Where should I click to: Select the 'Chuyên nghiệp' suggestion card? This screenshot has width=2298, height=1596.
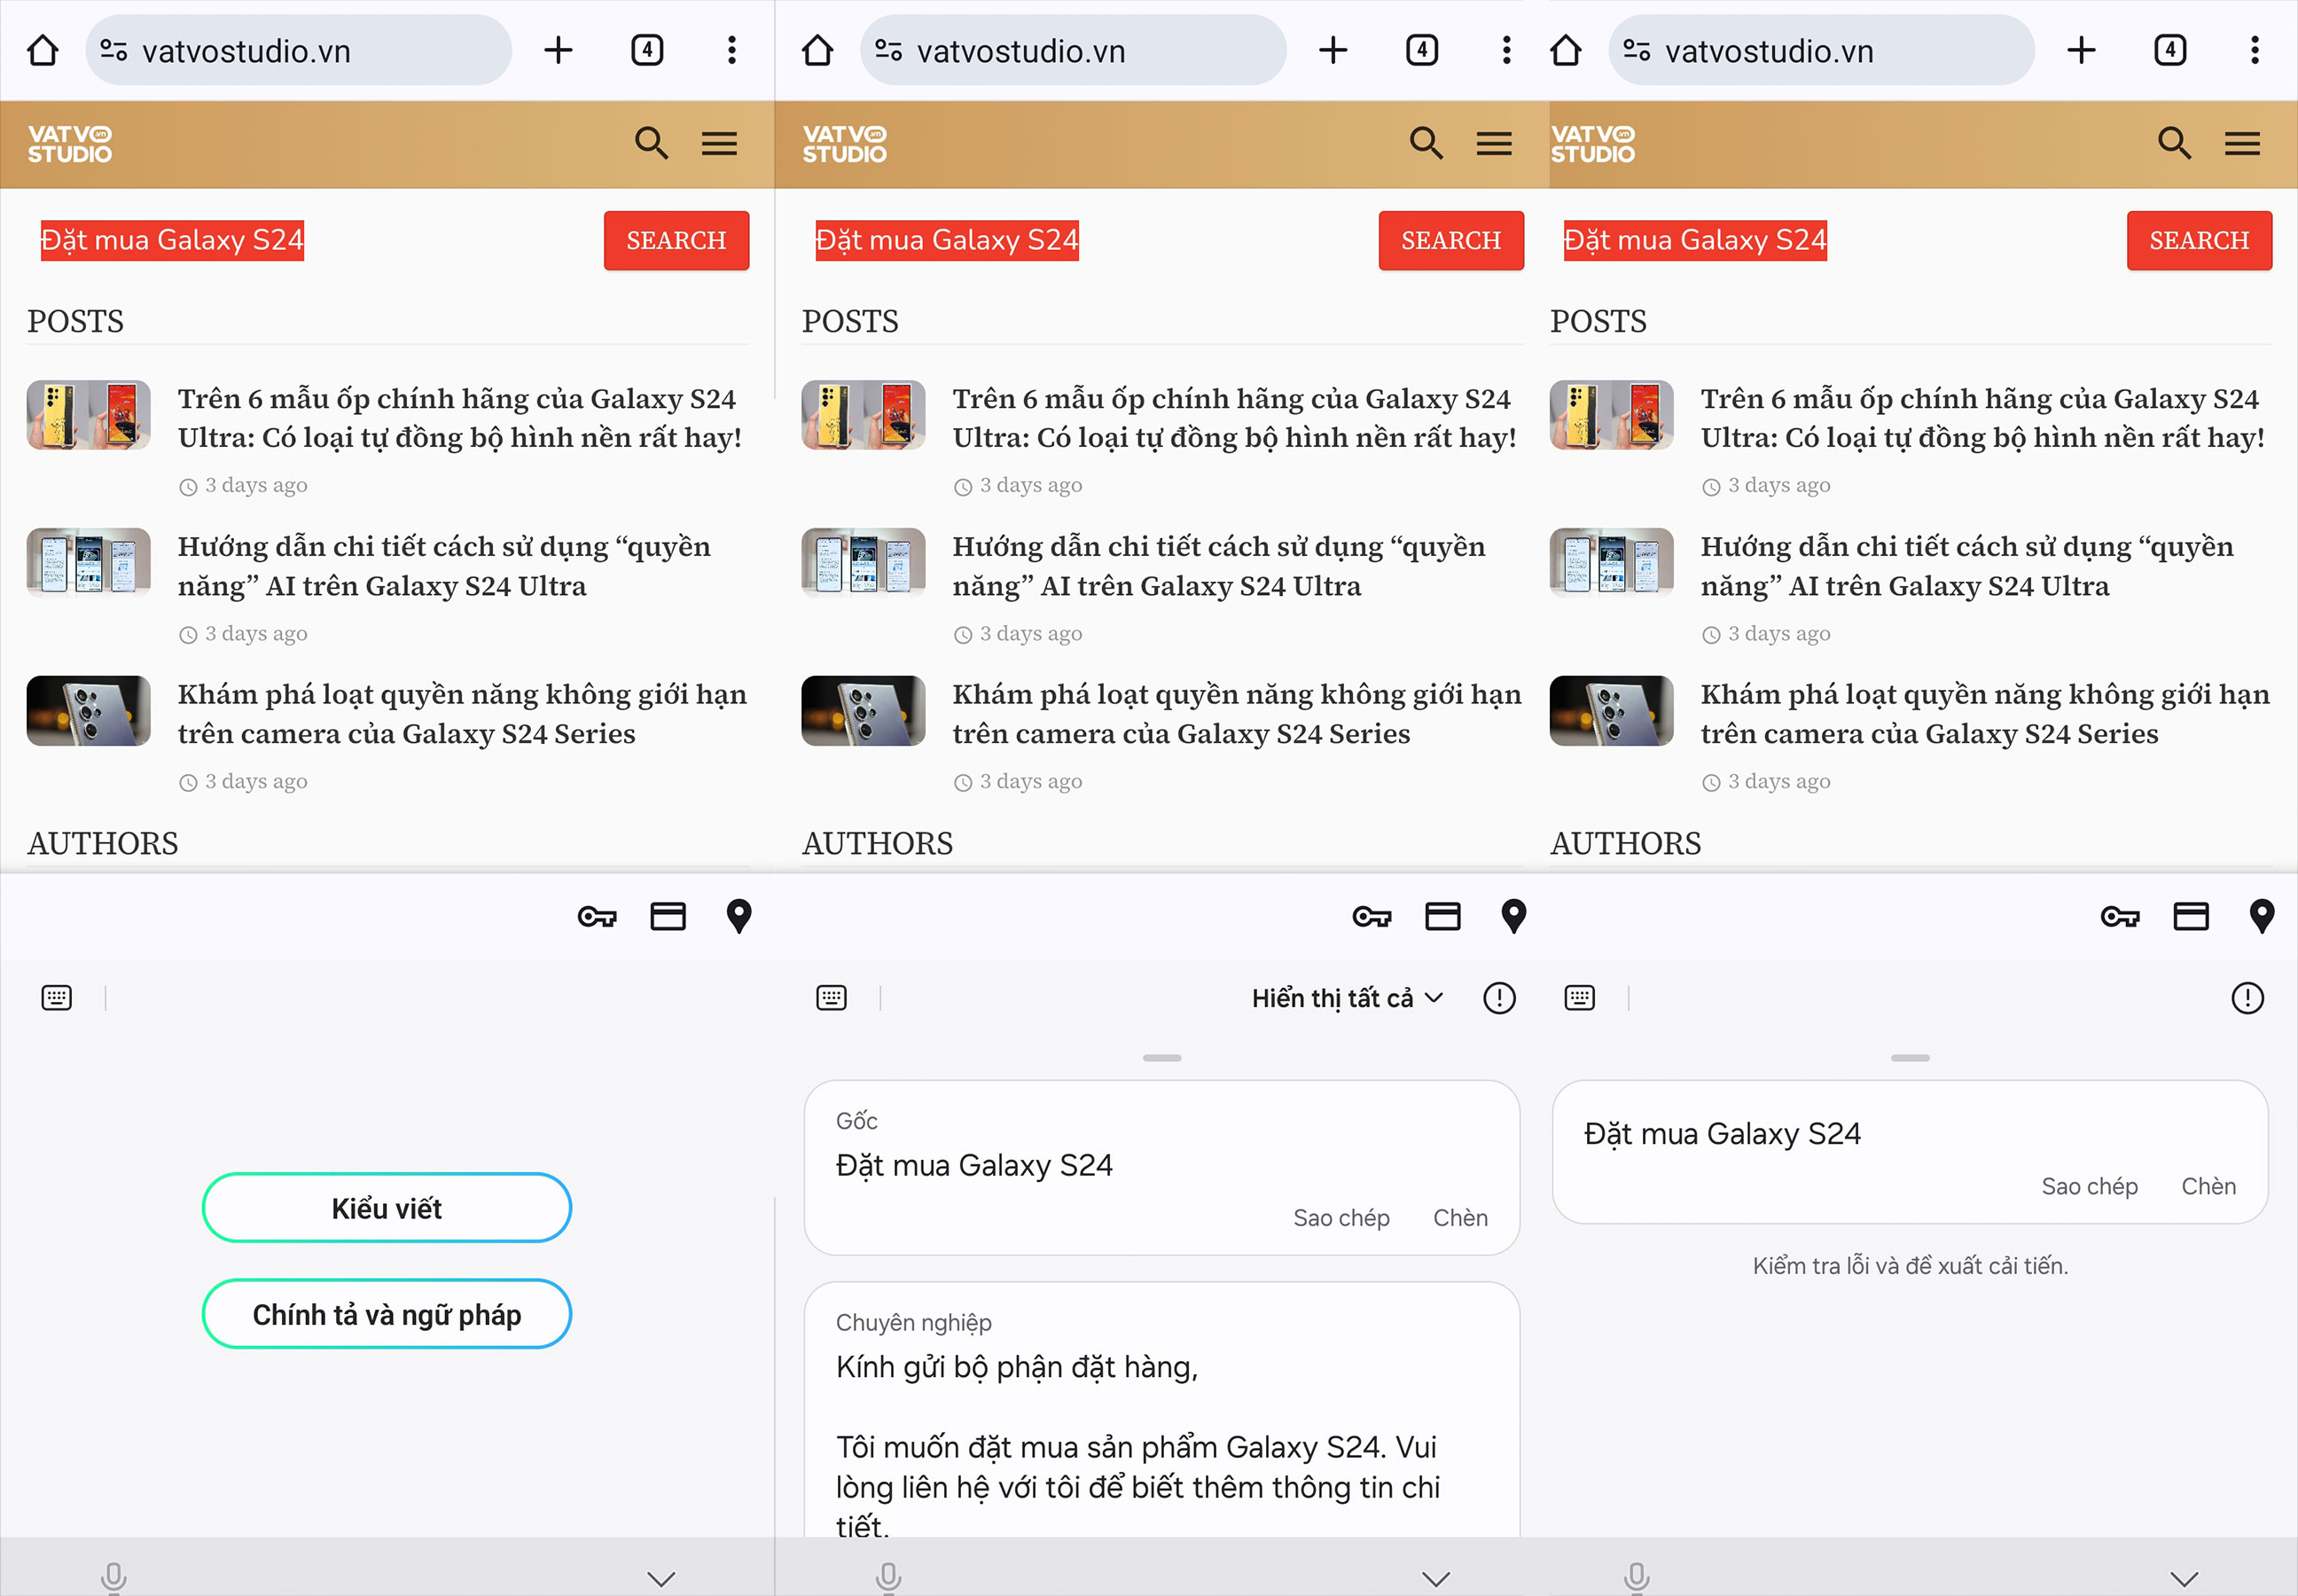click(x=1162, y=1410)
